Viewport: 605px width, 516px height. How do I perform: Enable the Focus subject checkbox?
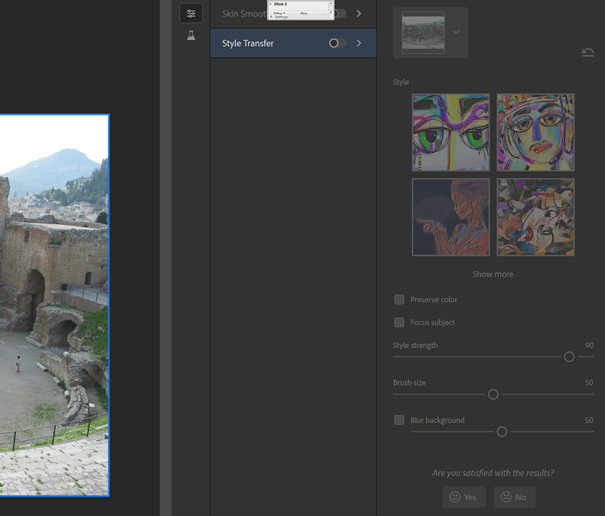click(x=399, y=322)
